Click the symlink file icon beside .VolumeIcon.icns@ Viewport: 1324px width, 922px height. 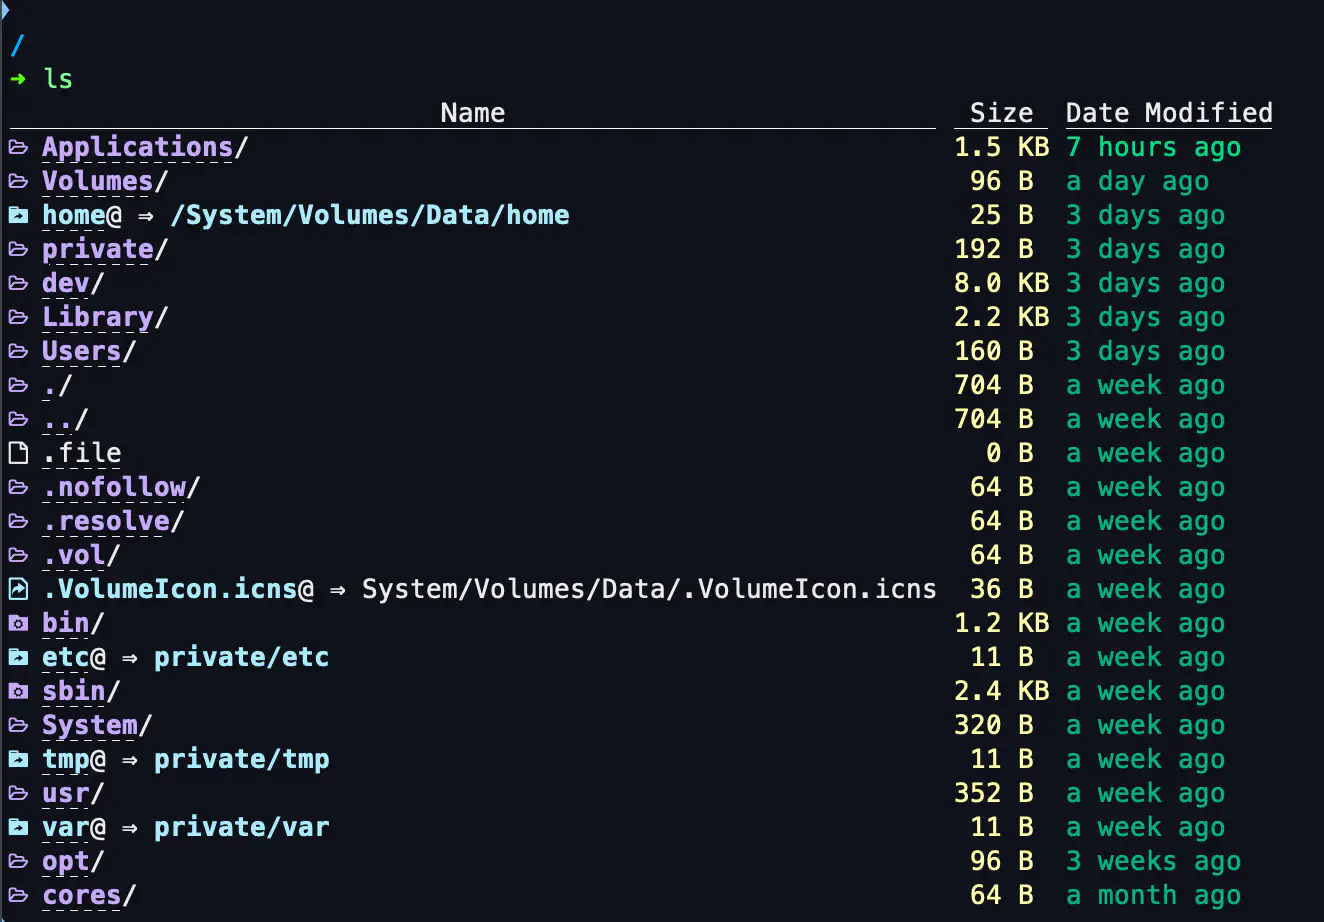[x=18, y=590]
